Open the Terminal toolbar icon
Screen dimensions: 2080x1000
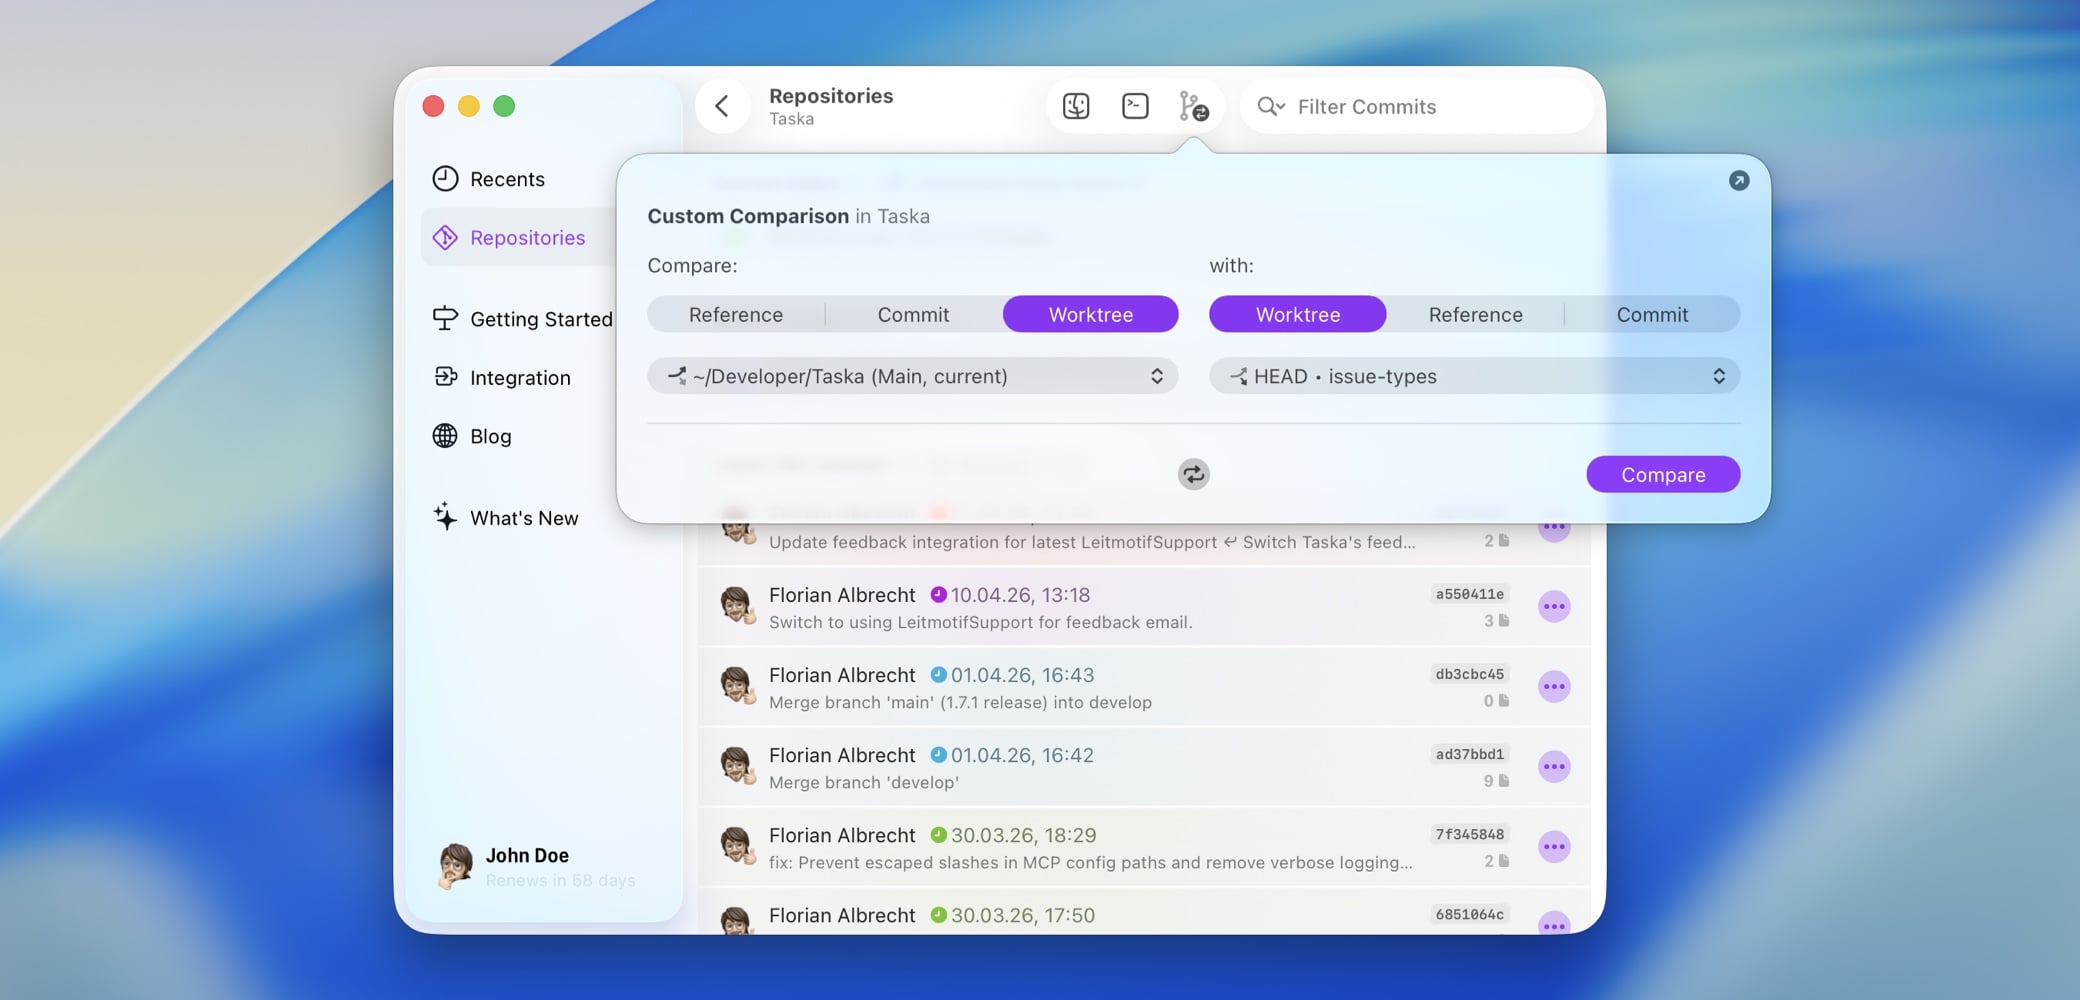tap(1135, 106)
